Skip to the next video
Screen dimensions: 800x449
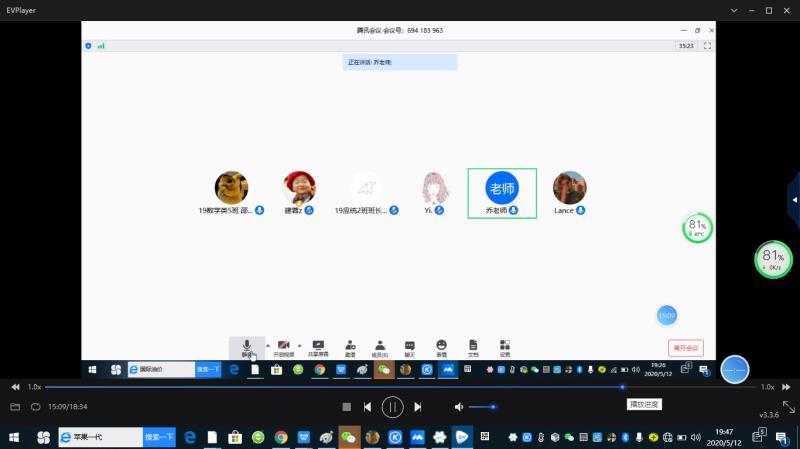(418, 407)
